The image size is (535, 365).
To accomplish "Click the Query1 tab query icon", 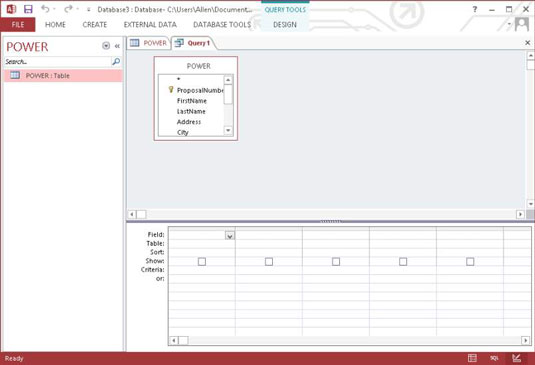I will click(x=179, y=43).
